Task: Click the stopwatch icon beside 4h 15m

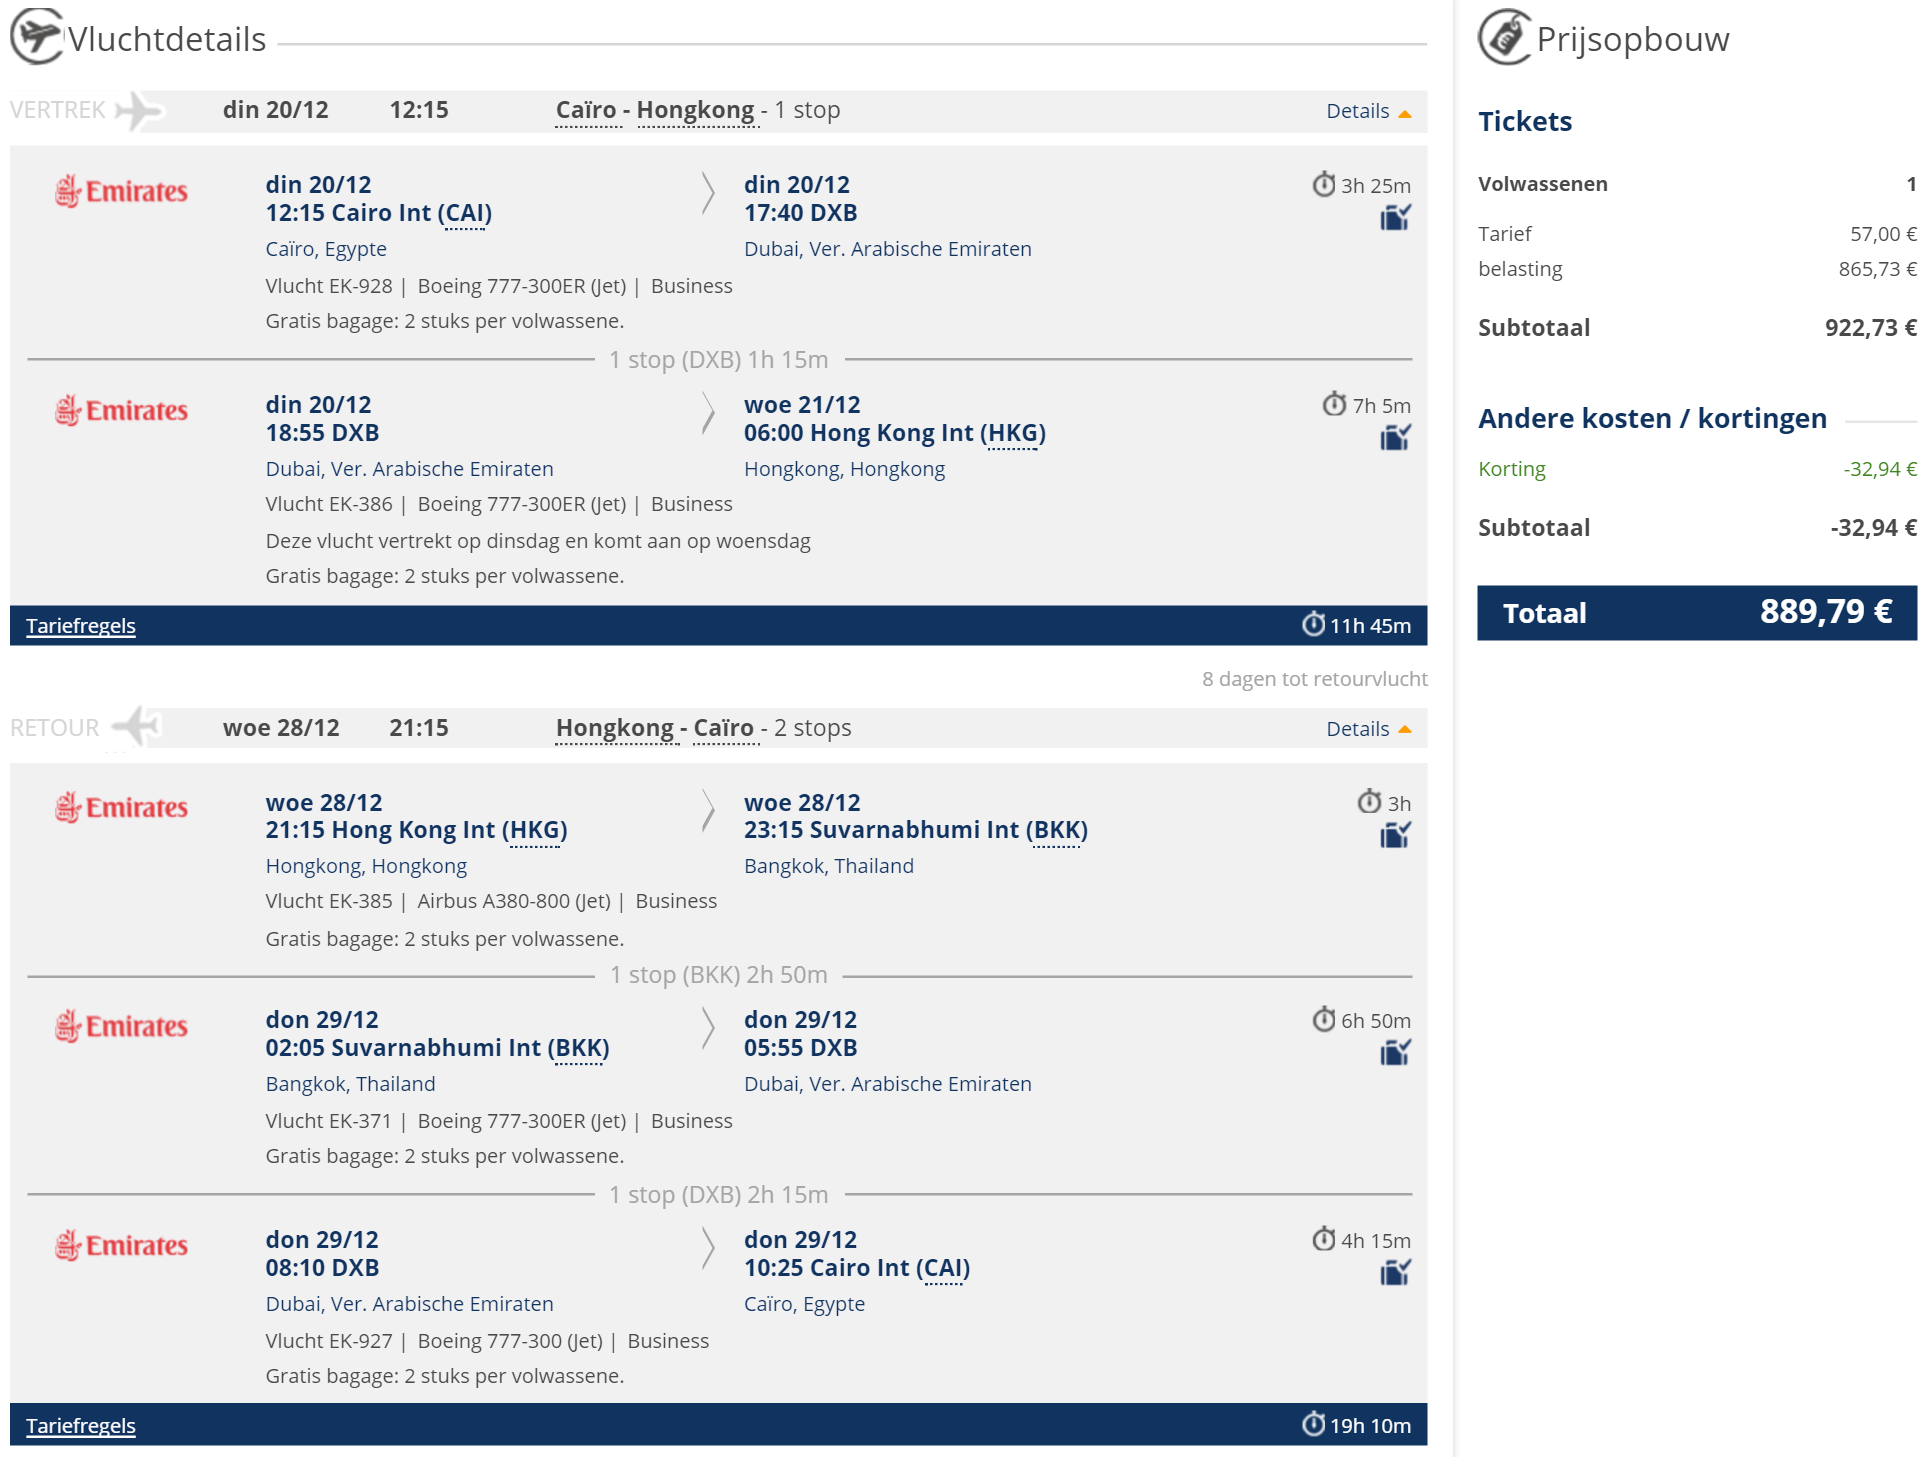Action: [x=1324, y=1239]
